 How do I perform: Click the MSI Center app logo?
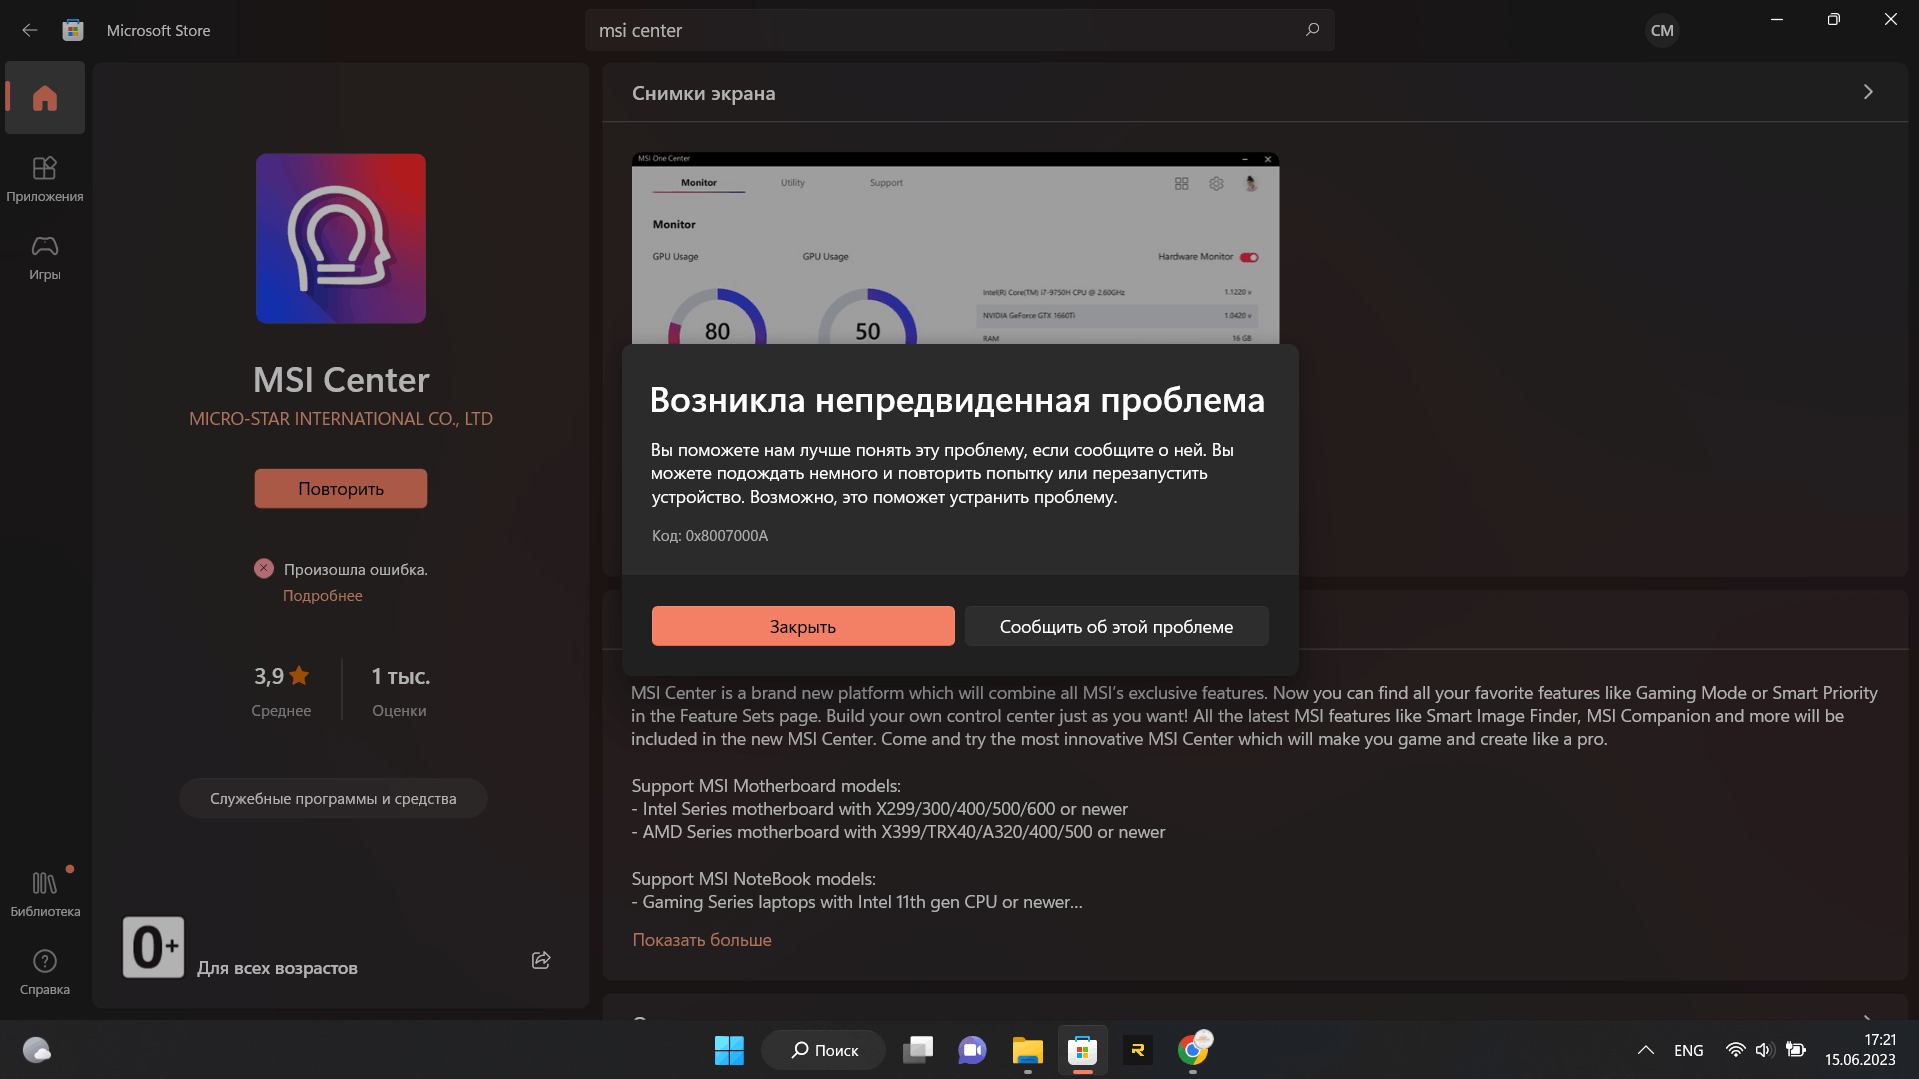click(x=341, y=238)
